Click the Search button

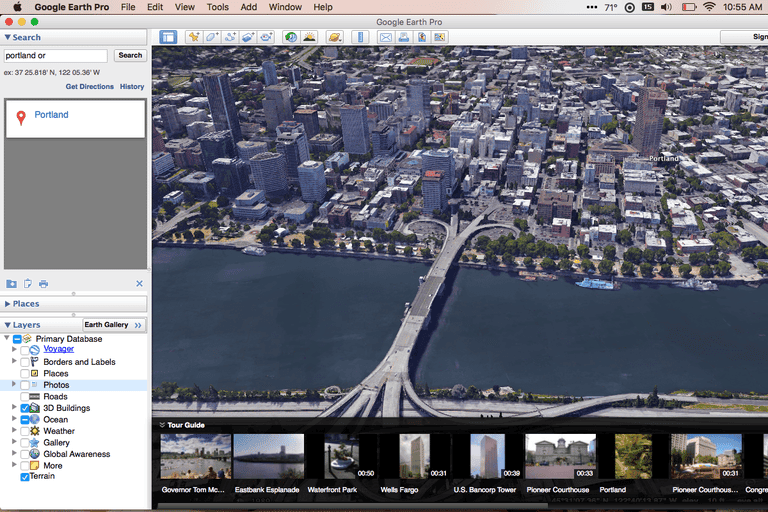click(x=130, y=55)
